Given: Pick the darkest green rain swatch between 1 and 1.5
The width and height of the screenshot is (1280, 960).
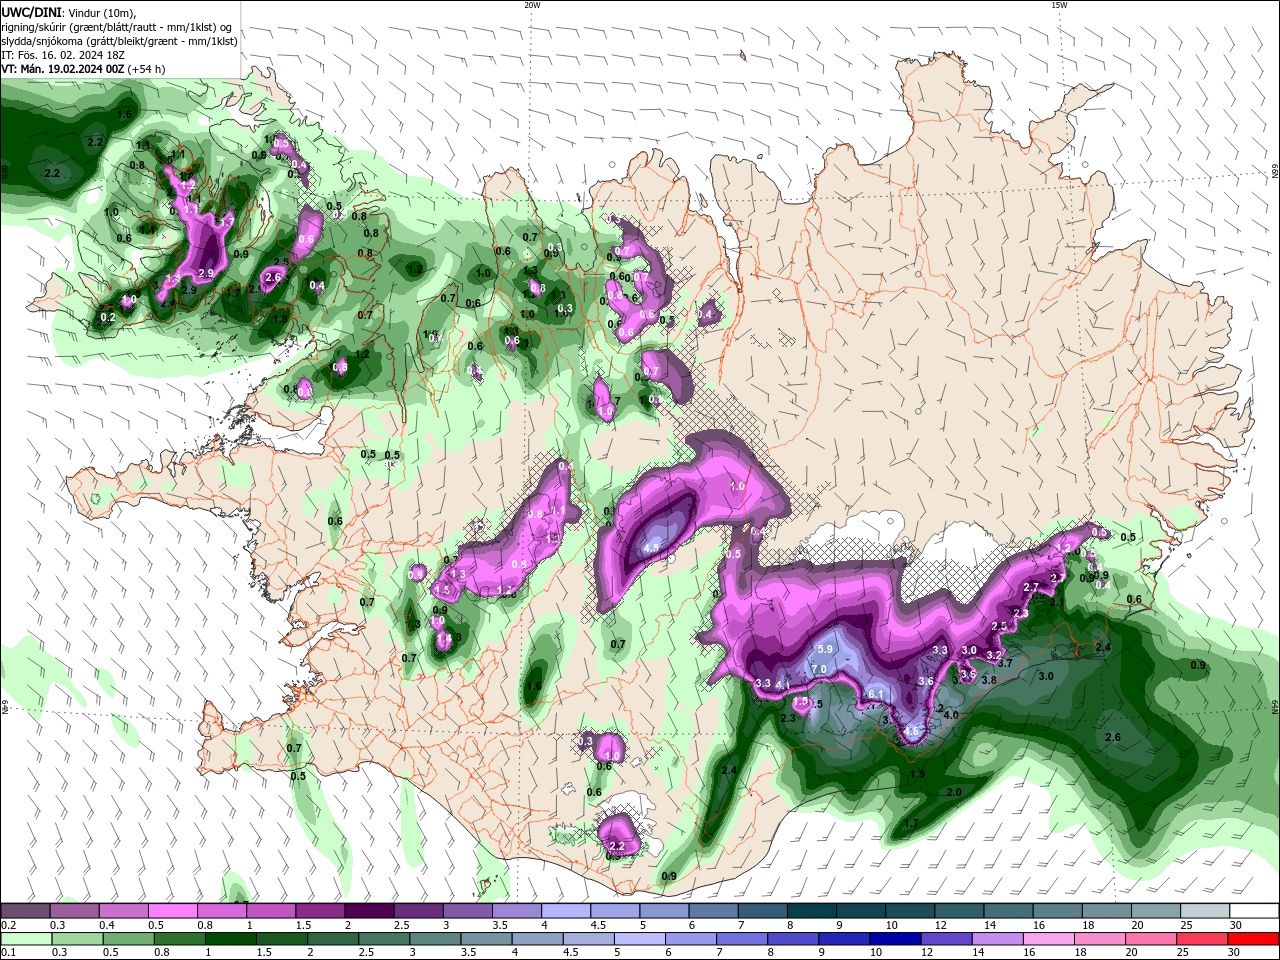Looking at the screenshot, I should coord(230,939).
